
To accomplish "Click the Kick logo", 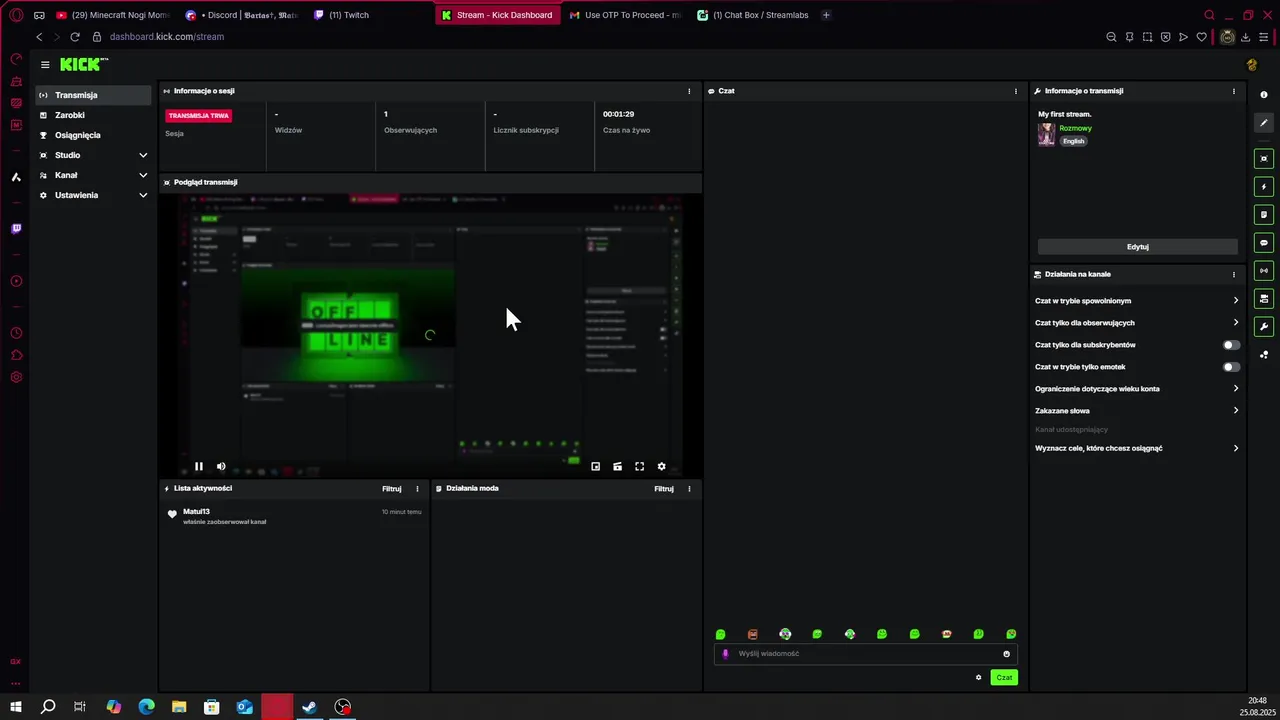I will pyautogui.click(x=83, y=64).
